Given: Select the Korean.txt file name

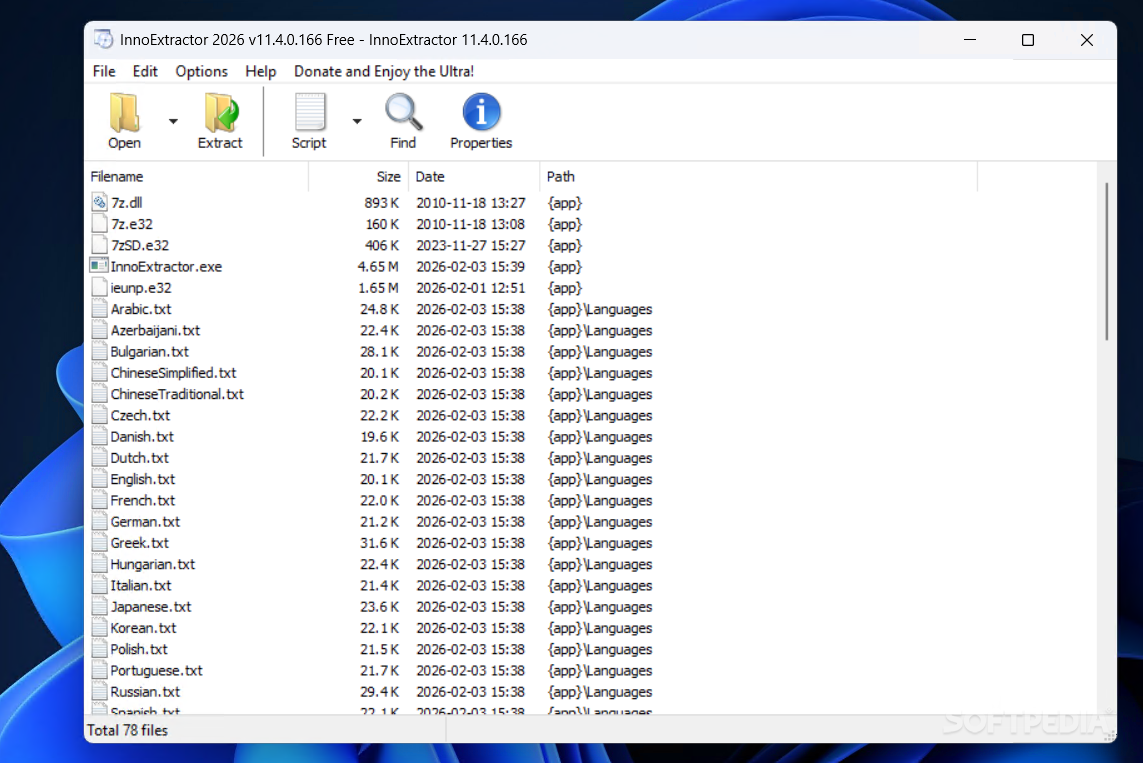Looking at the screenshot, I should tap(144, 628).
